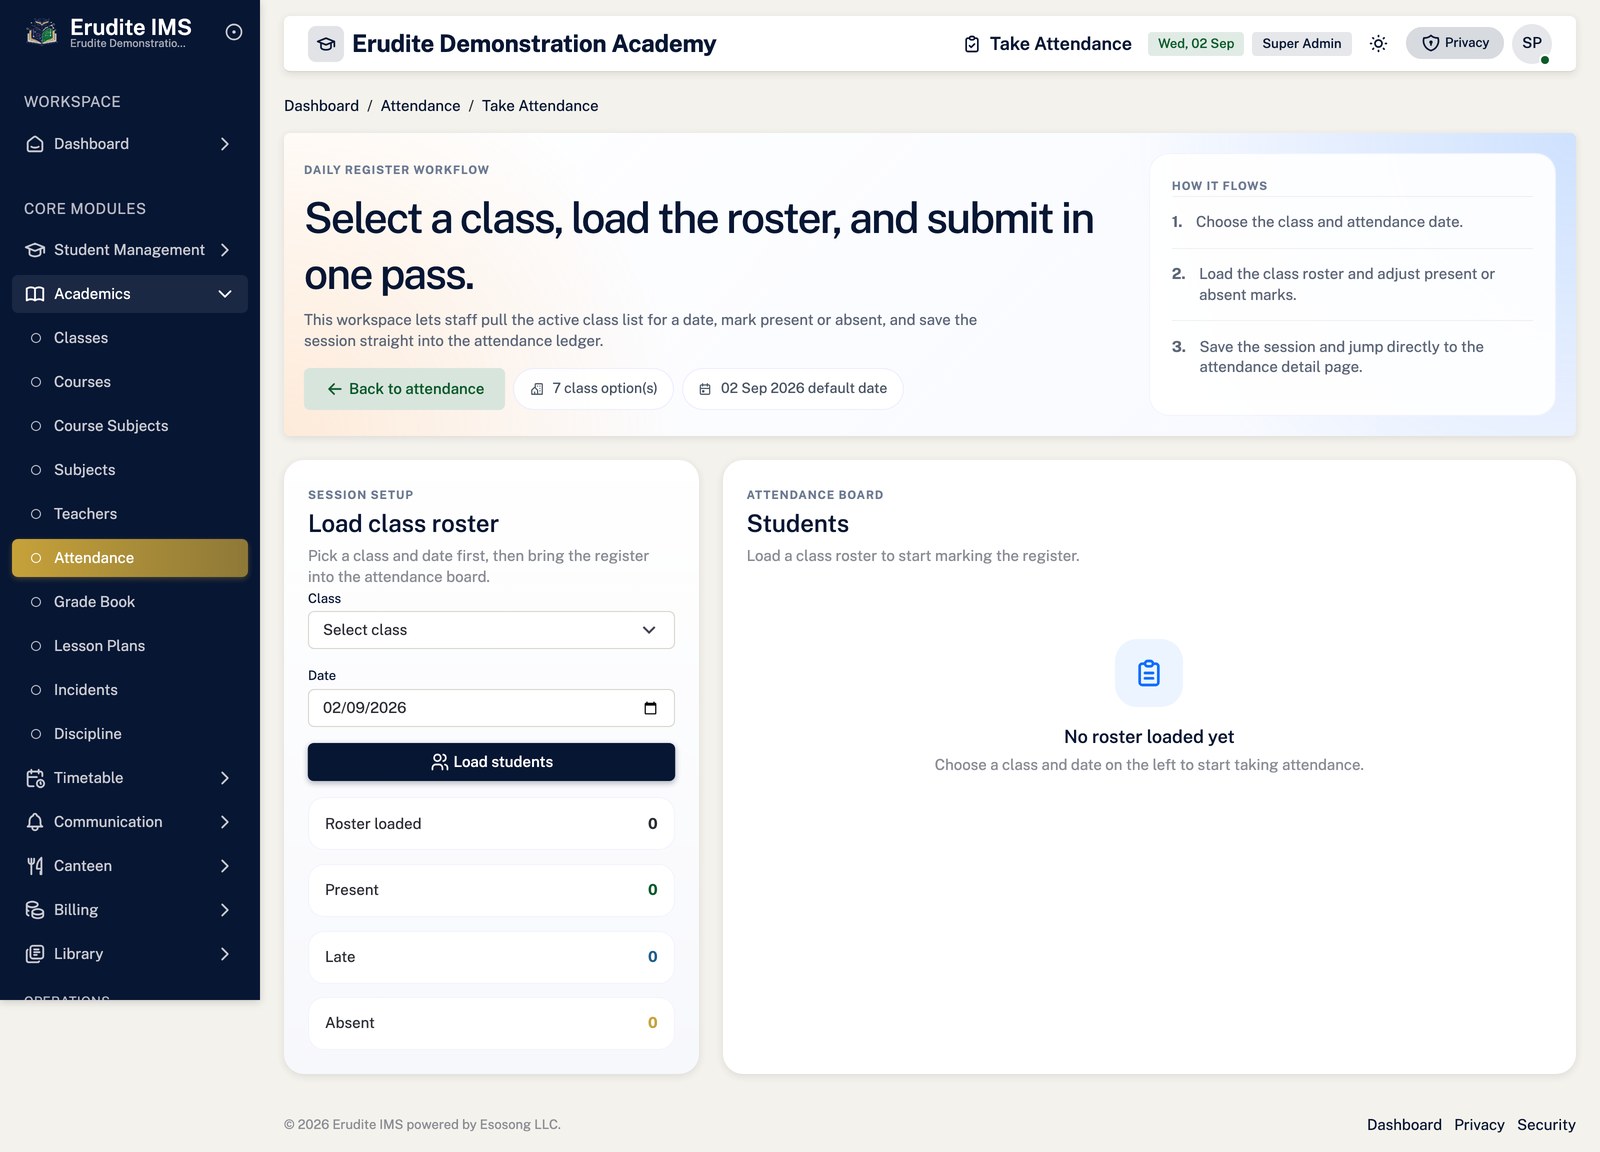Open the Courses submenu item
1600x1152 pixels.
click(130, 382)
